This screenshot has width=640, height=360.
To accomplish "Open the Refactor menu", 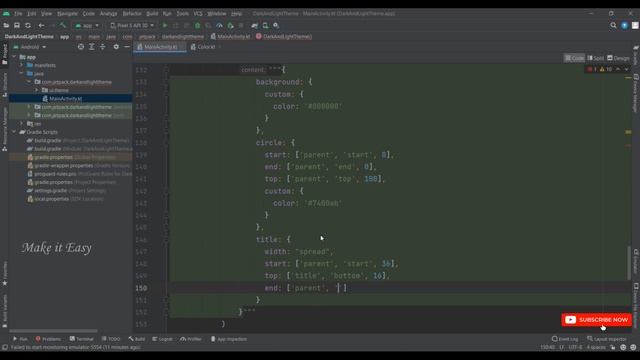I will (x=132, y=13).
